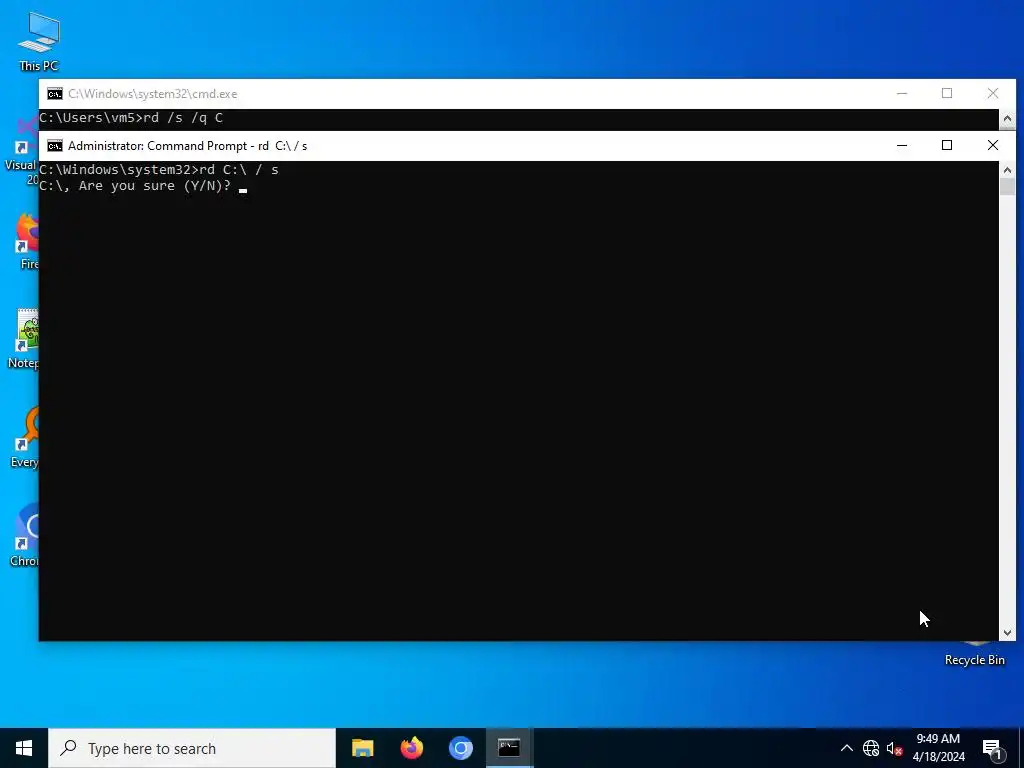Launch Firefox from the taskbar
Viewport: 1024px width, 768px height.
[x=411, y=748]
